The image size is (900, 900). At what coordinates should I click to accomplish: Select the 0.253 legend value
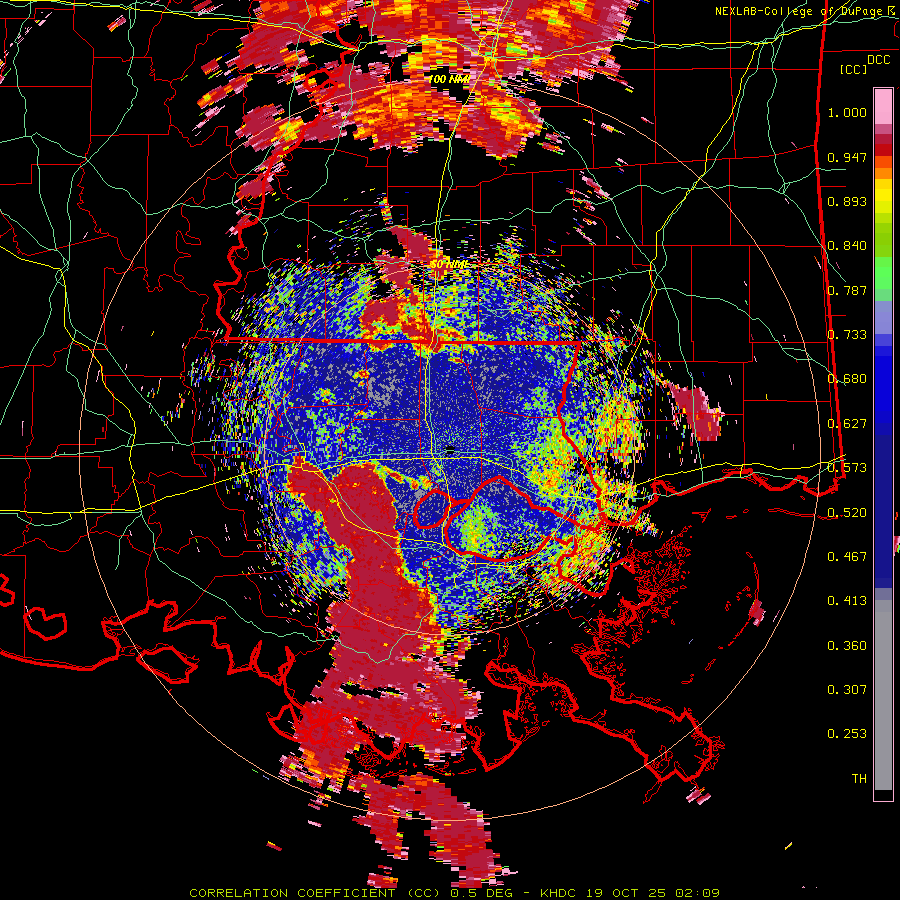pos(847,734)
